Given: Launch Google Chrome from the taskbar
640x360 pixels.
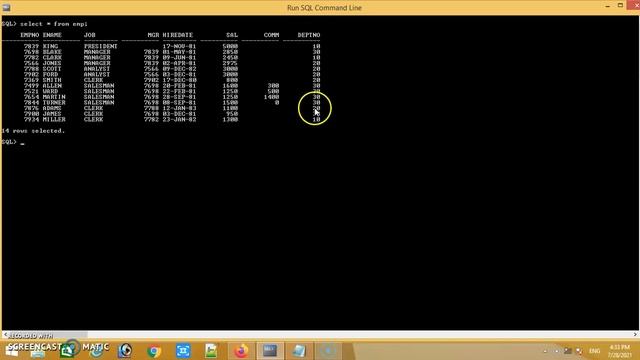Looking at the screenshot, I should coord(154,351).
